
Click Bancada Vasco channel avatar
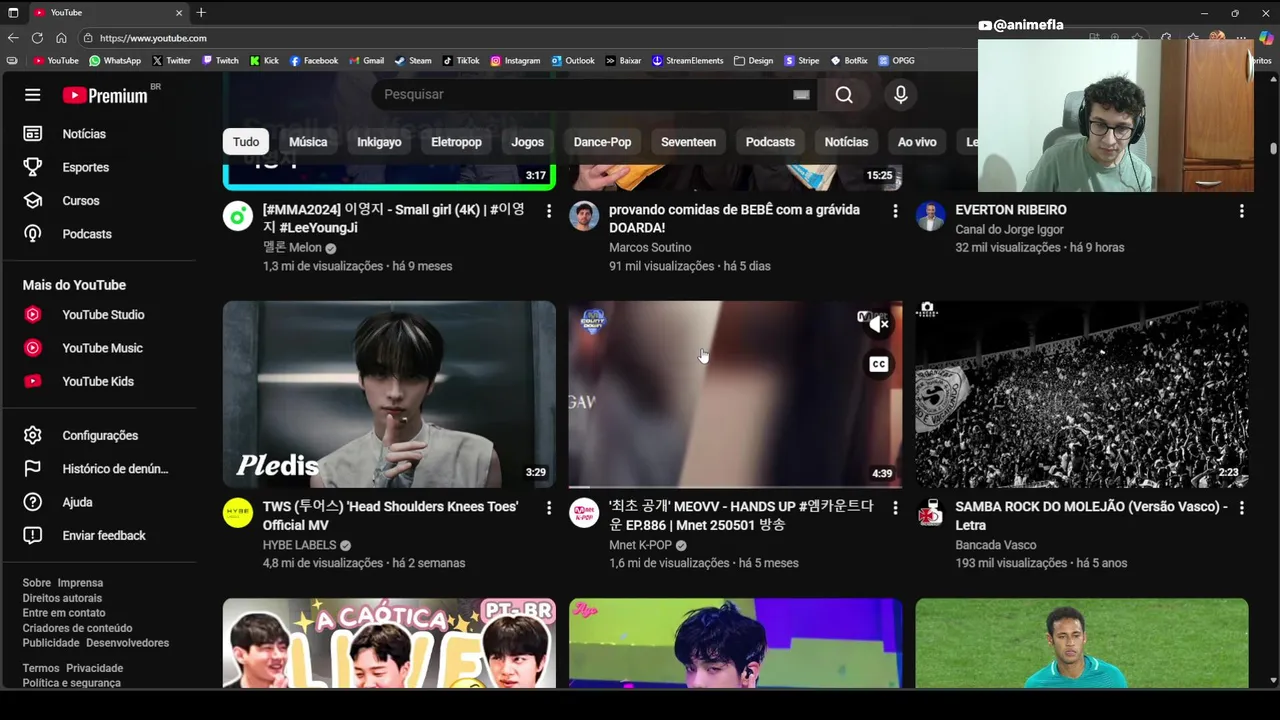coord(930,513)
